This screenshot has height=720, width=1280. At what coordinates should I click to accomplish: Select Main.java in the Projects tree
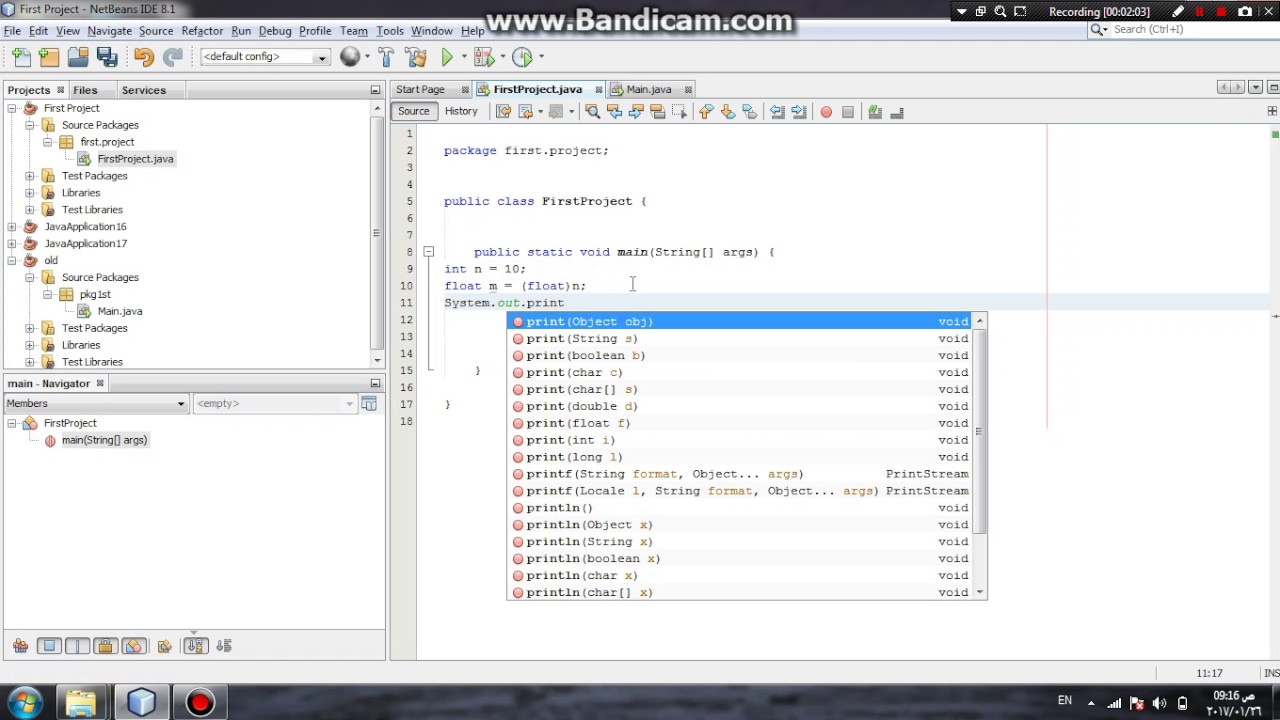[x=120, y=311]
